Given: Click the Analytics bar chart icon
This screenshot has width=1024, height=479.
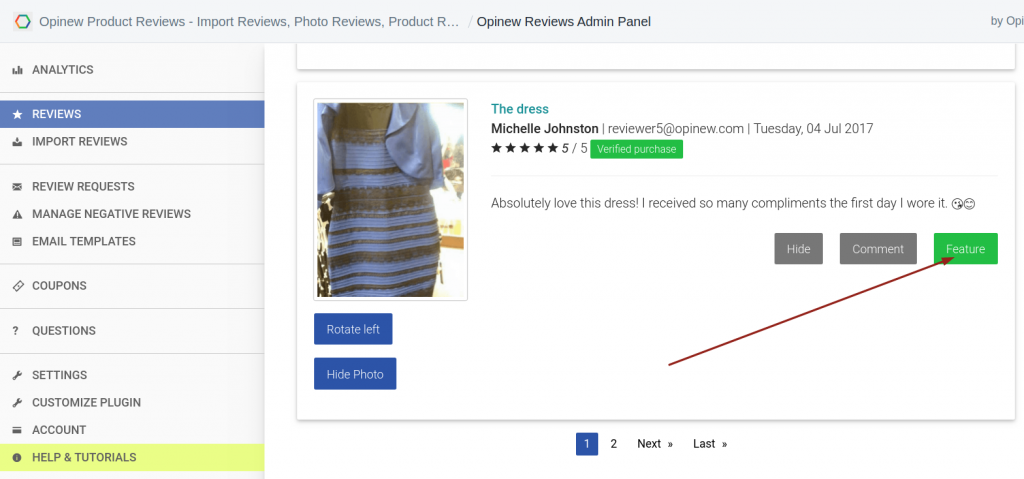Looking at the screenshot, I should (x=18, y=70).
